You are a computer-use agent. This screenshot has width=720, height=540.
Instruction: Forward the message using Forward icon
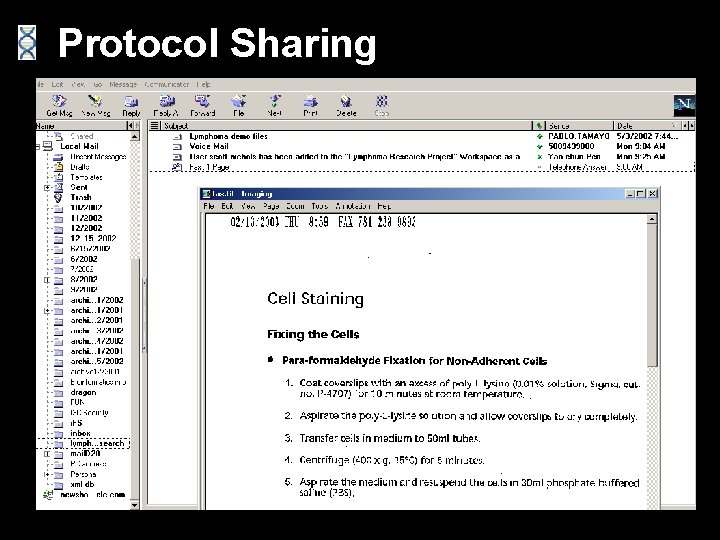[202, 101]
